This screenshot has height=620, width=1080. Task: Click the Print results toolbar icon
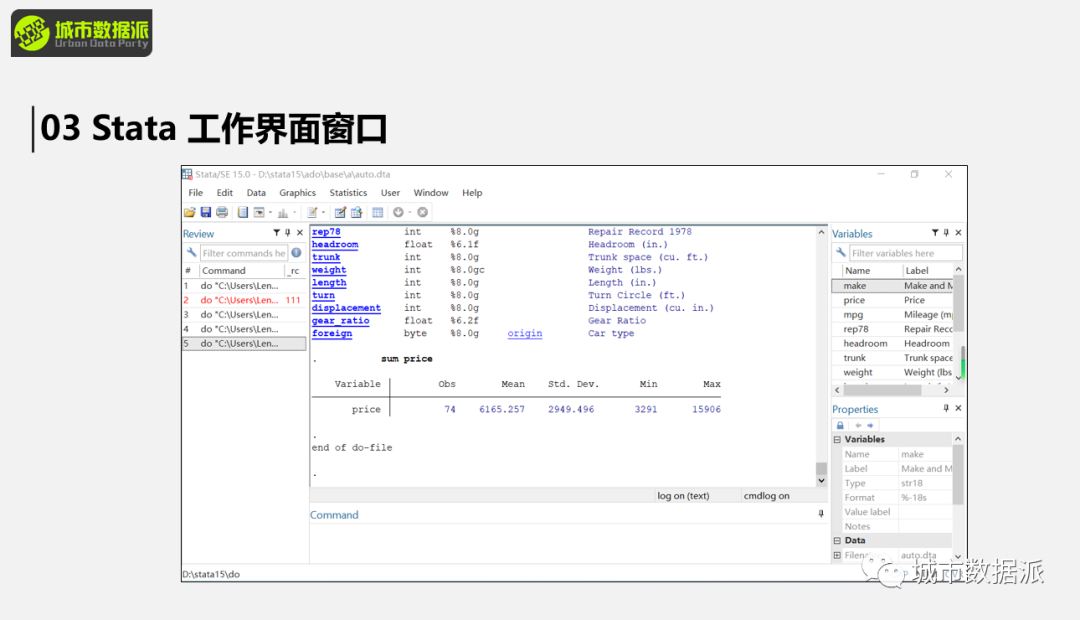(222, 212)
